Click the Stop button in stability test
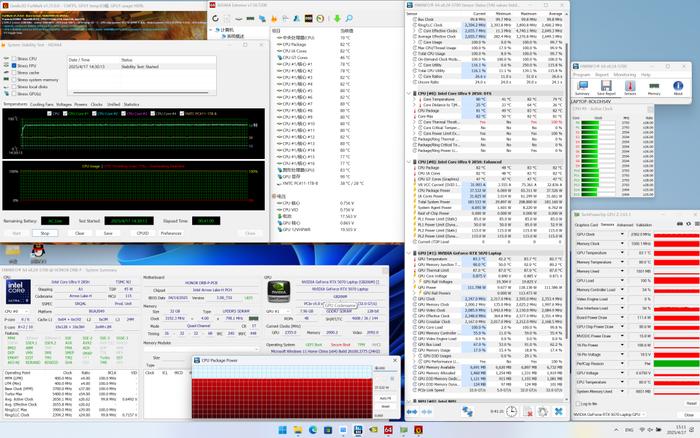Viewport: 700px width, 438px height. coord(45,233)
